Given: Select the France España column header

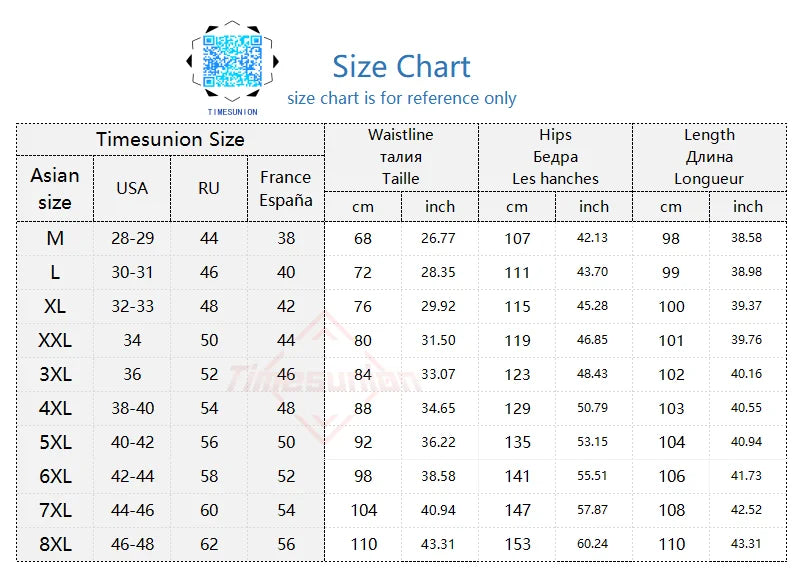Looking at the screenshot, I should pyautogui.click(x=286, y=188).
